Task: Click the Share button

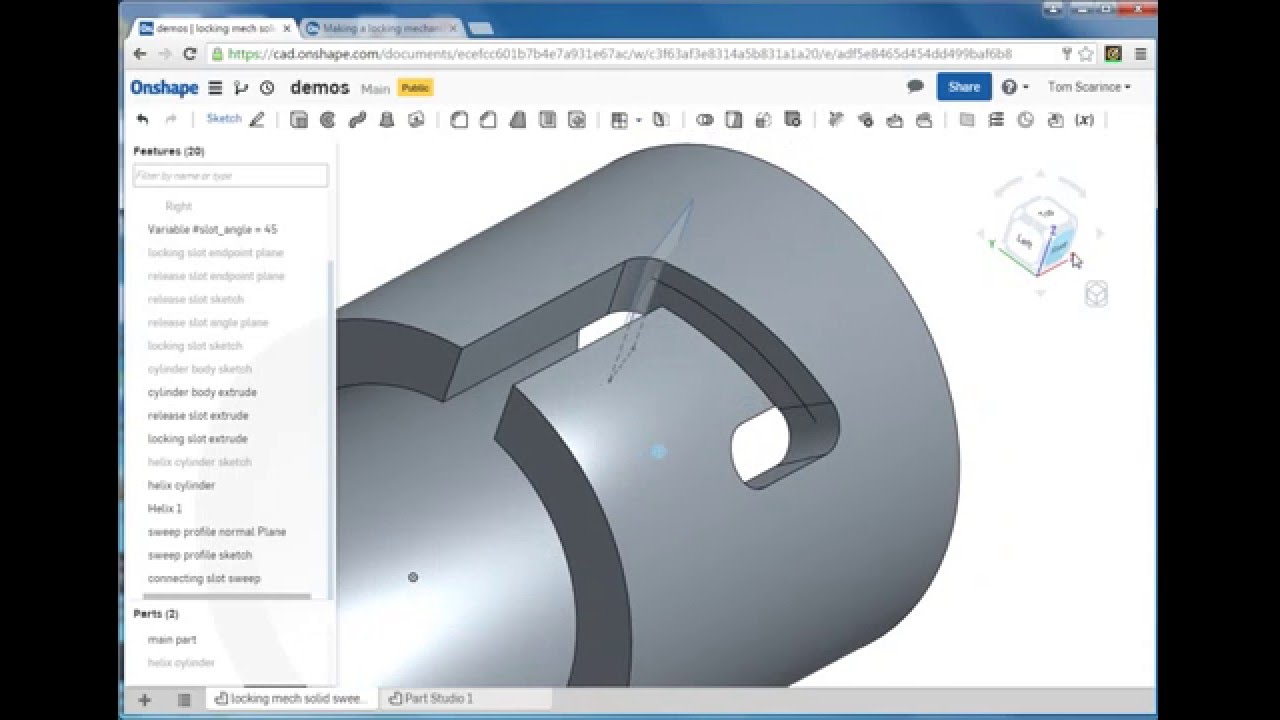Action: 964,87
